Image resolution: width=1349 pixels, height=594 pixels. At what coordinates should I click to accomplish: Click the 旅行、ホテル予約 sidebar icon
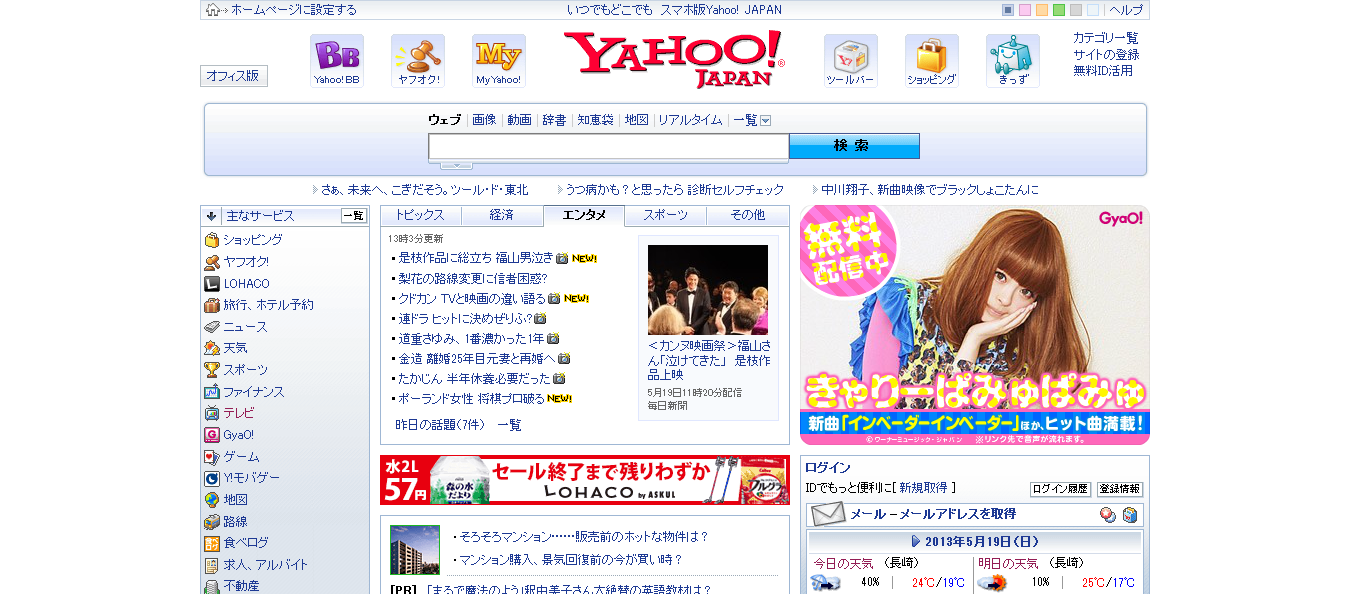pyautogui.click(x=212, y=305)
